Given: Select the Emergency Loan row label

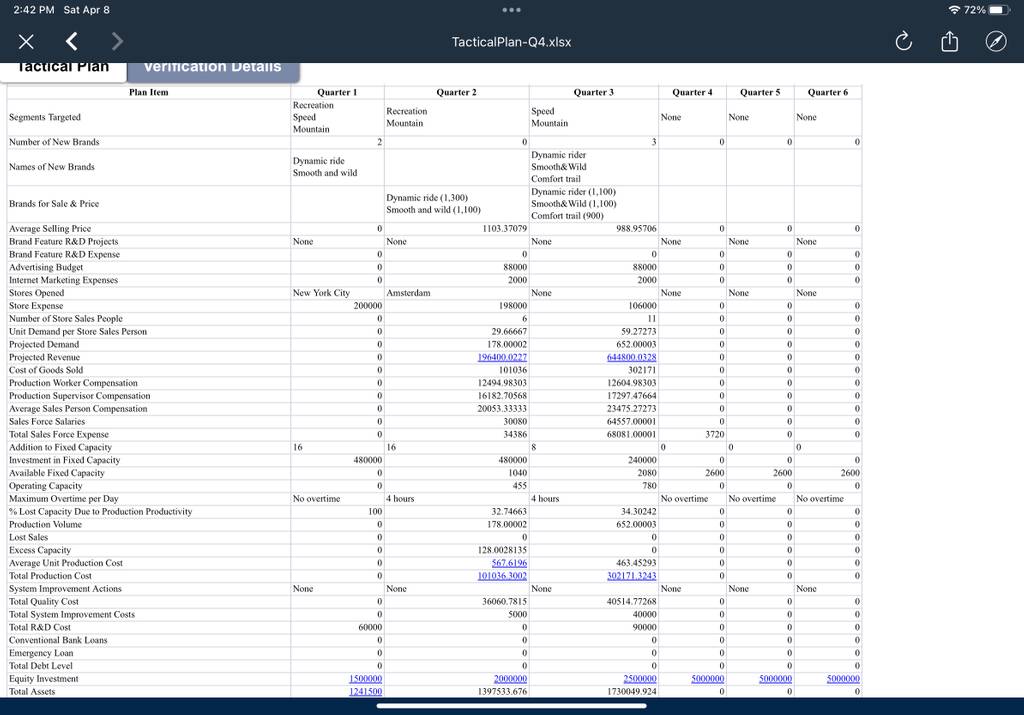Looking at the screenshot, I should (x=41, y=653).
